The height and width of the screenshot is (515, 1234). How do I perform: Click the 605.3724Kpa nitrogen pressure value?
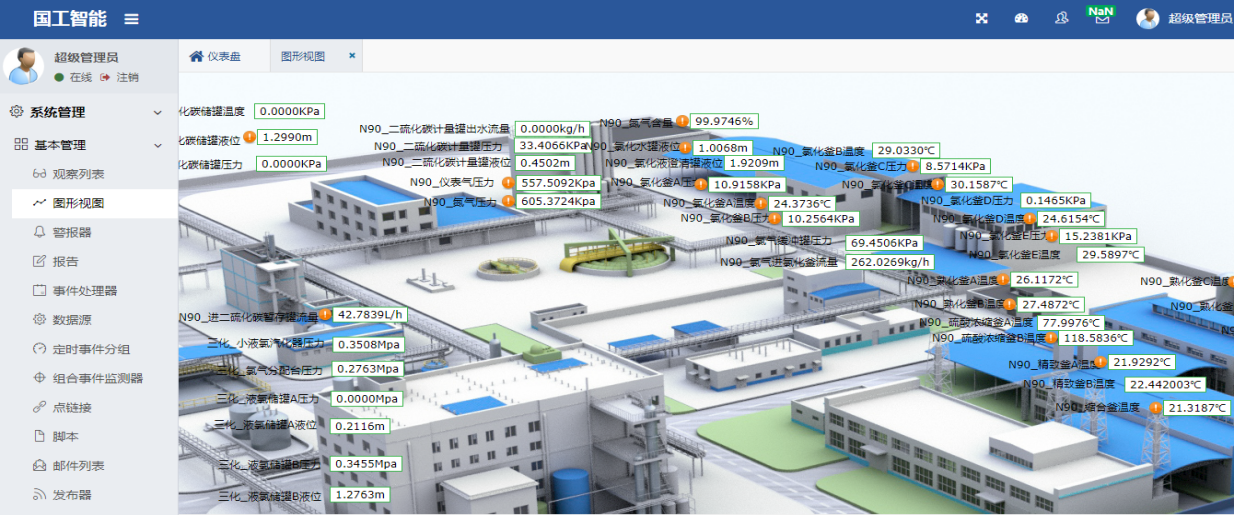click(557, 202)
